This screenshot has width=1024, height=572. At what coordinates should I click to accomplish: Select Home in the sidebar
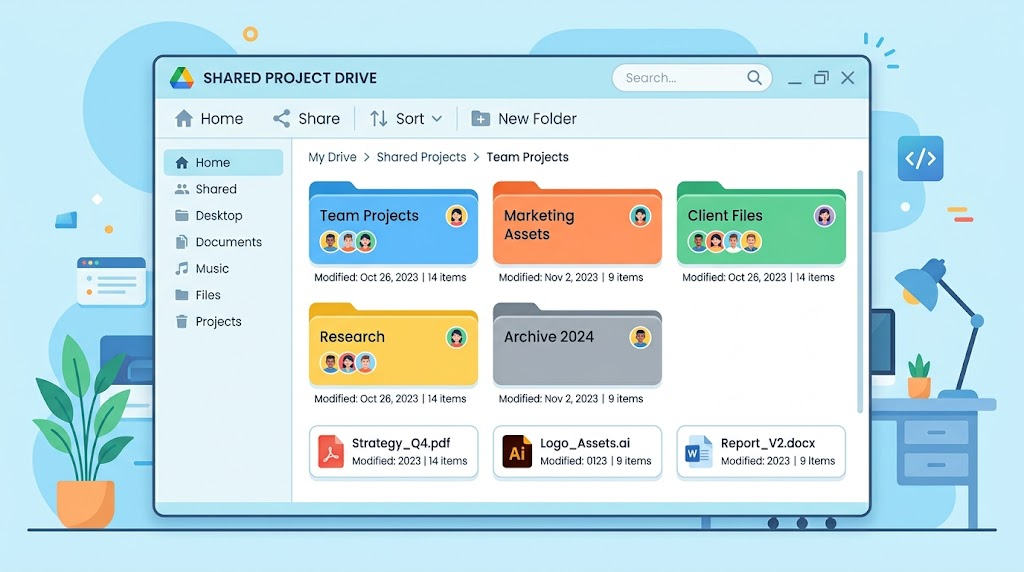coord(223,162)
